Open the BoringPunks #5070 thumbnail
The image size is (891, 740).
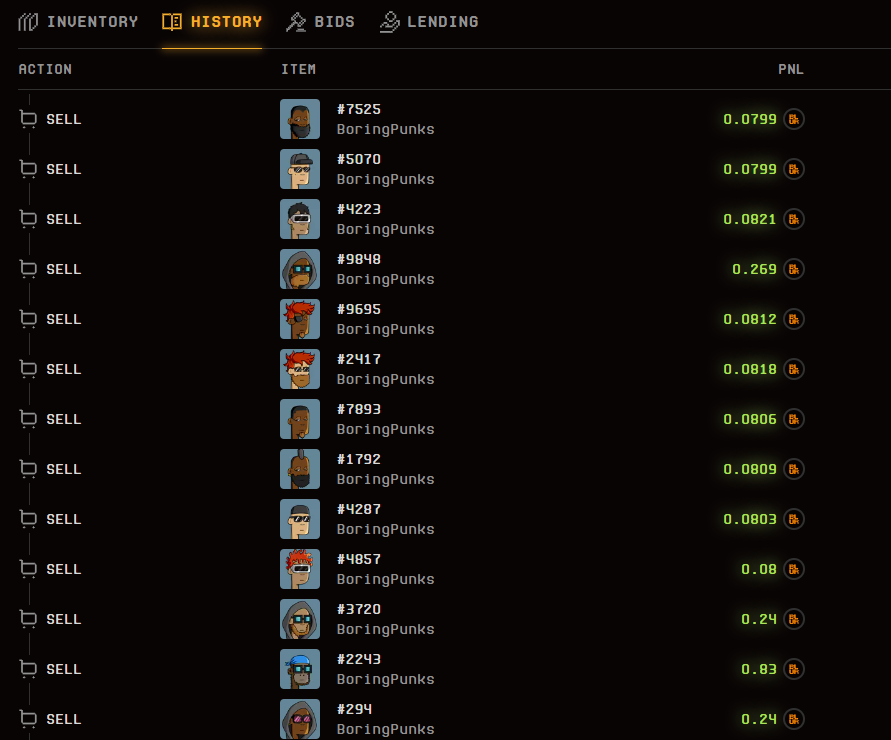tap(300, 169)
